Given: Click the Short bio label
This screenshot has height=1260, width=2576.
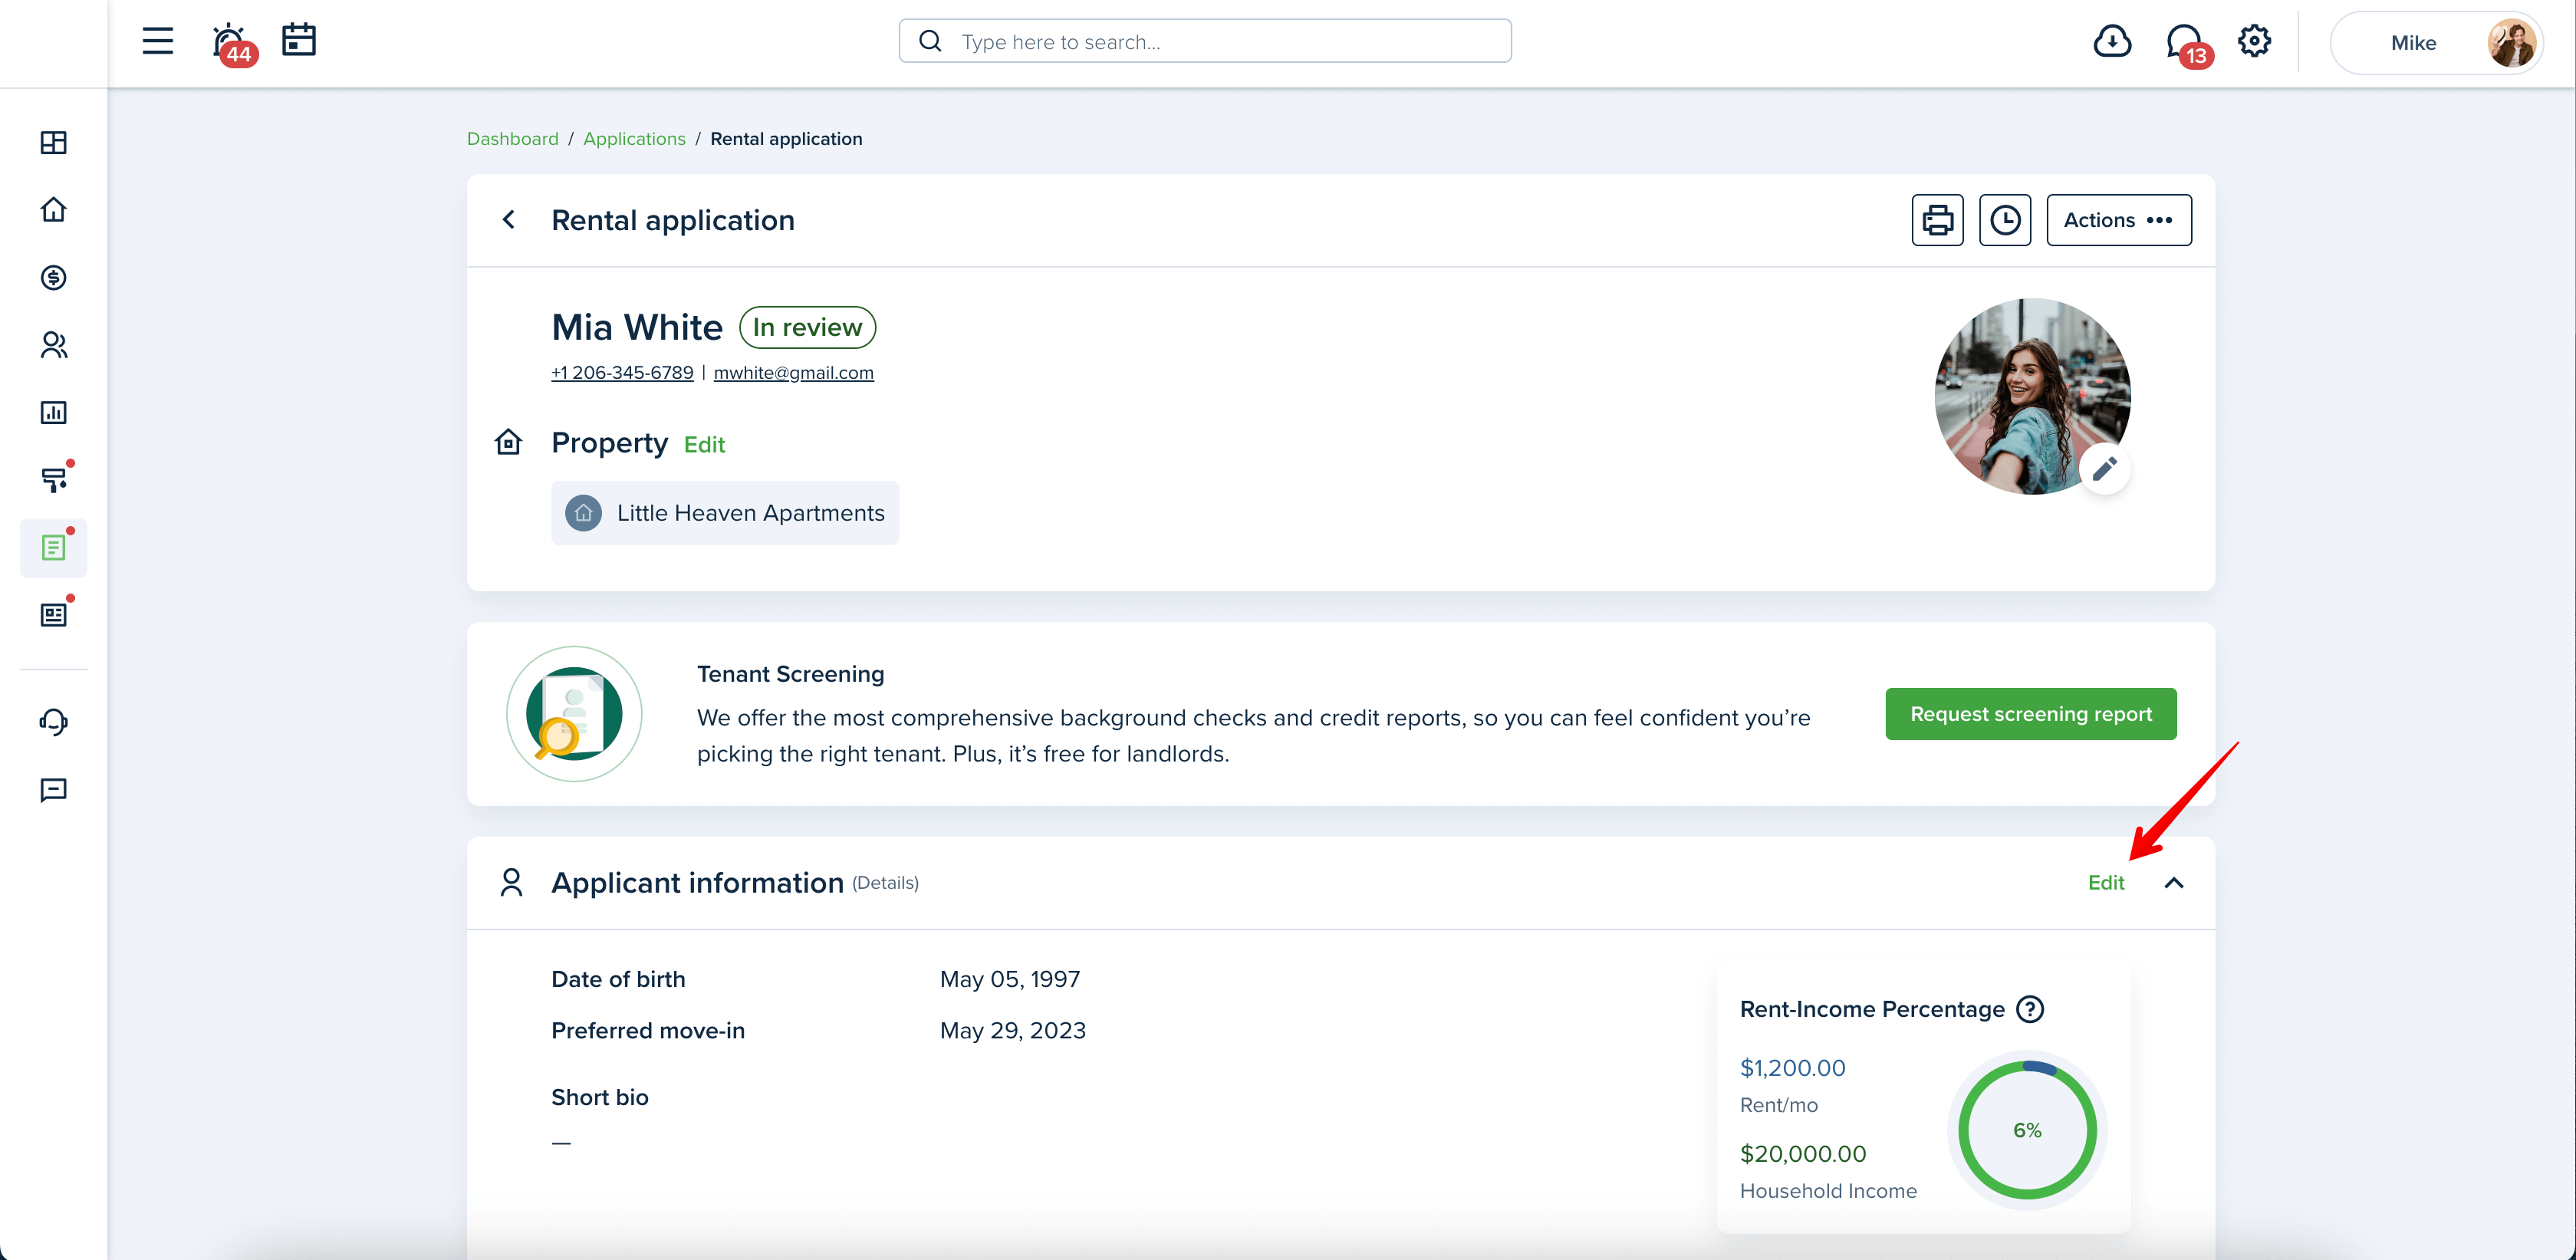Looking at the screenshot, I should click(600, 1097).
